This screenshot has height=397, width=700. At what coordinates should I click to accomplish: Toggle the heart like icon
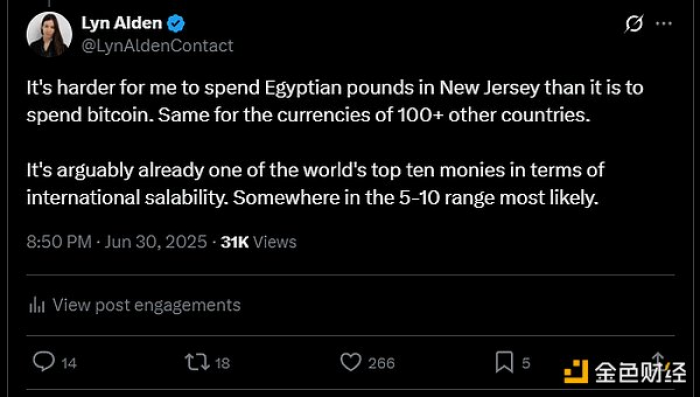[x=351, y=362]
